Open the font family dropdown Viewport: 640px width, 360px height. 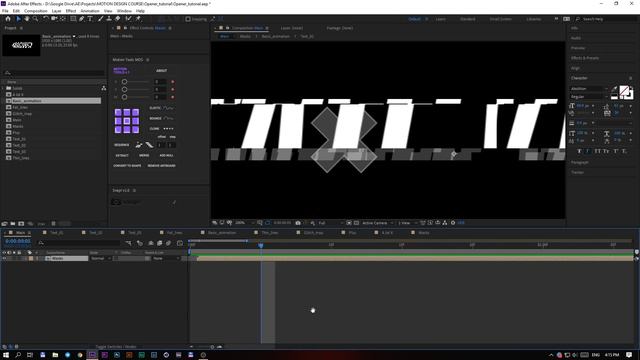[x=589, y=89]
